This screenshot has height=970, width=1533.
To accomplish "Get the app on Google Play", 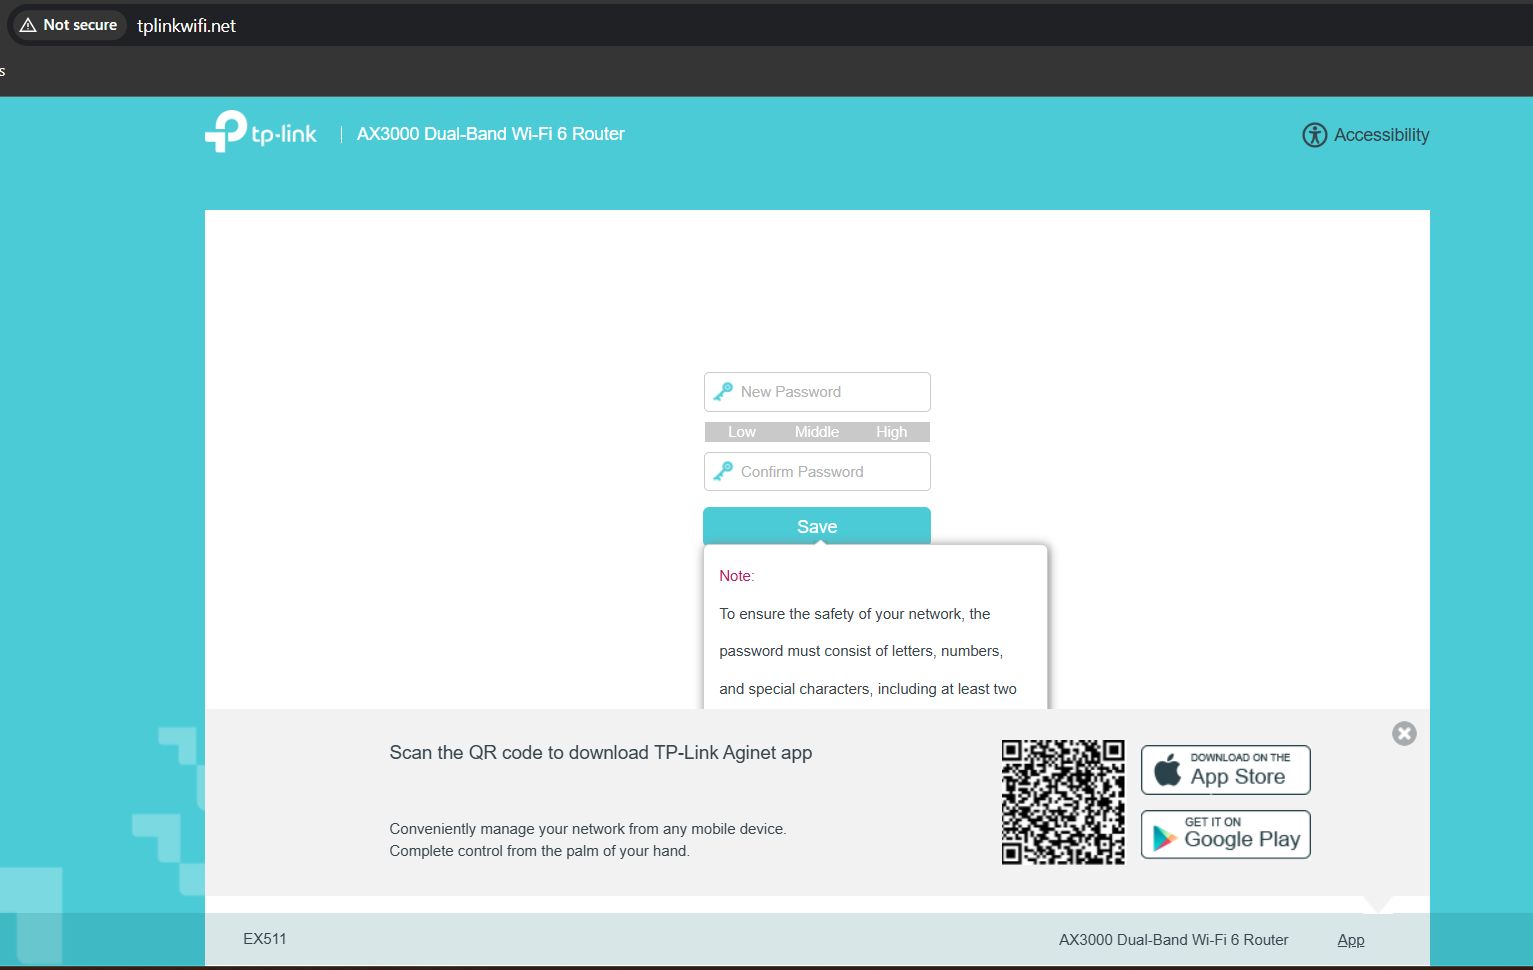I will click(1225, 834).
